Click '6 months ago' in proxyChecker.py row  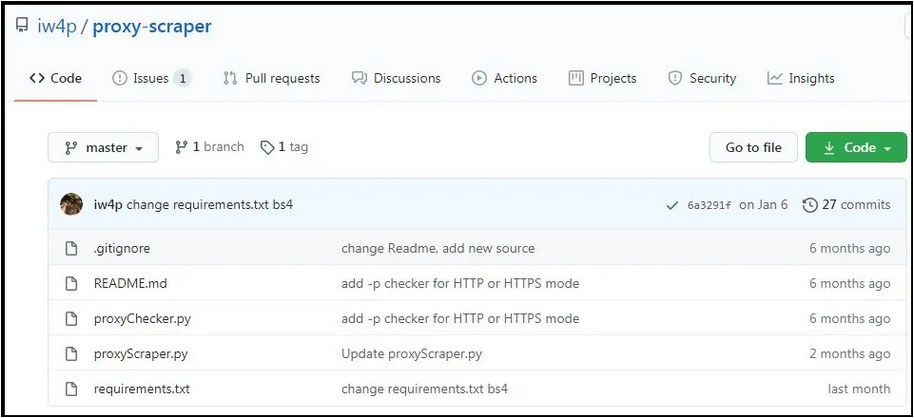[850, 319]
